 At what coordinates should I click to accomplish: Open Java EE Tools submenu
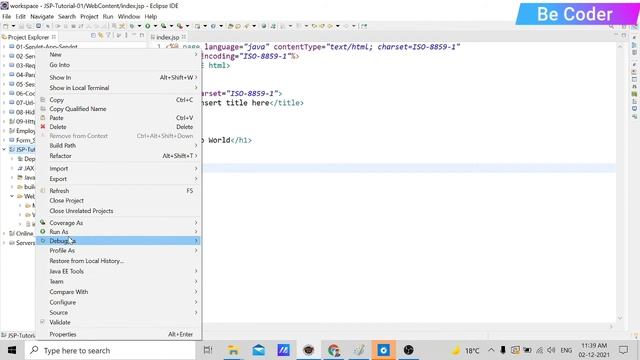pyautogui.click(x=118, y=271)
